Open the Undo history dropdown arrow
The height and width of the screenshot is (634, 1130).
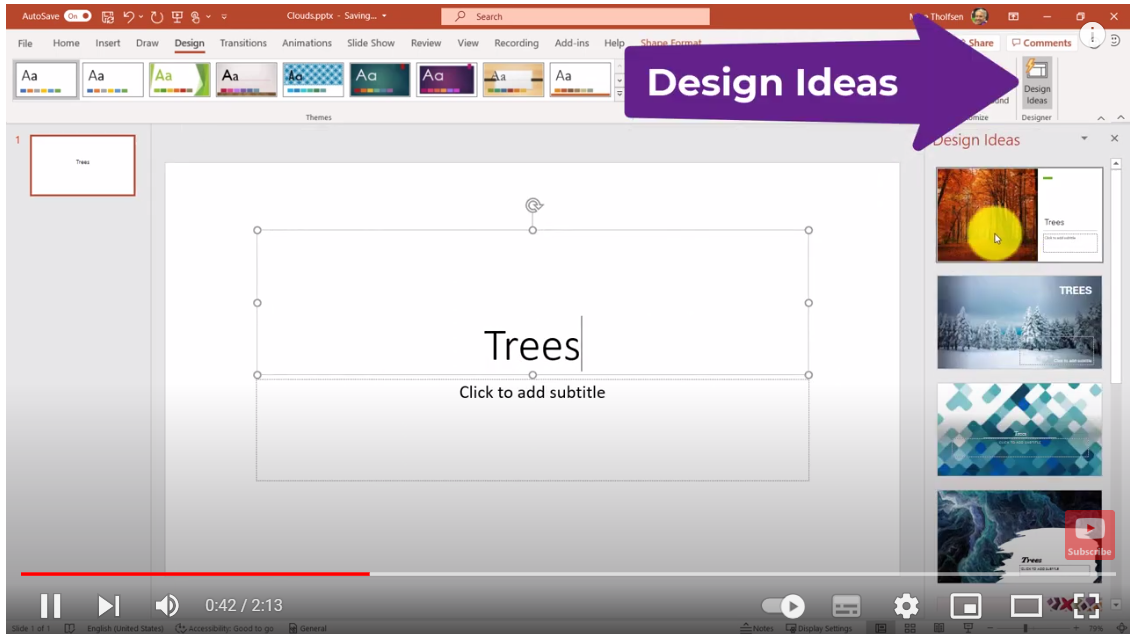click(141, 16)
